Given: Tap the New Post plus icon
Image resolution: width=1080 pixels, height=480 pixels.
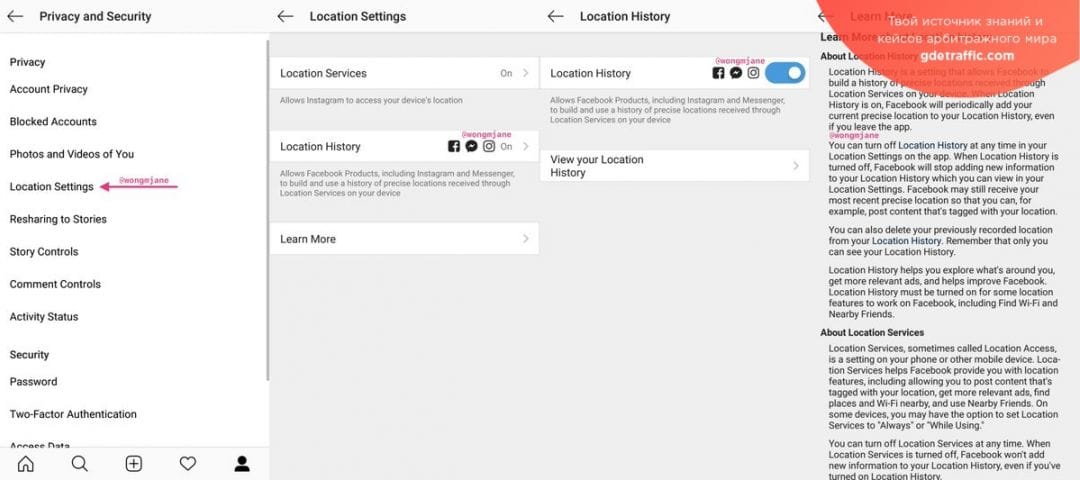Looking at the screenshot, I should [x=134, y=463].
